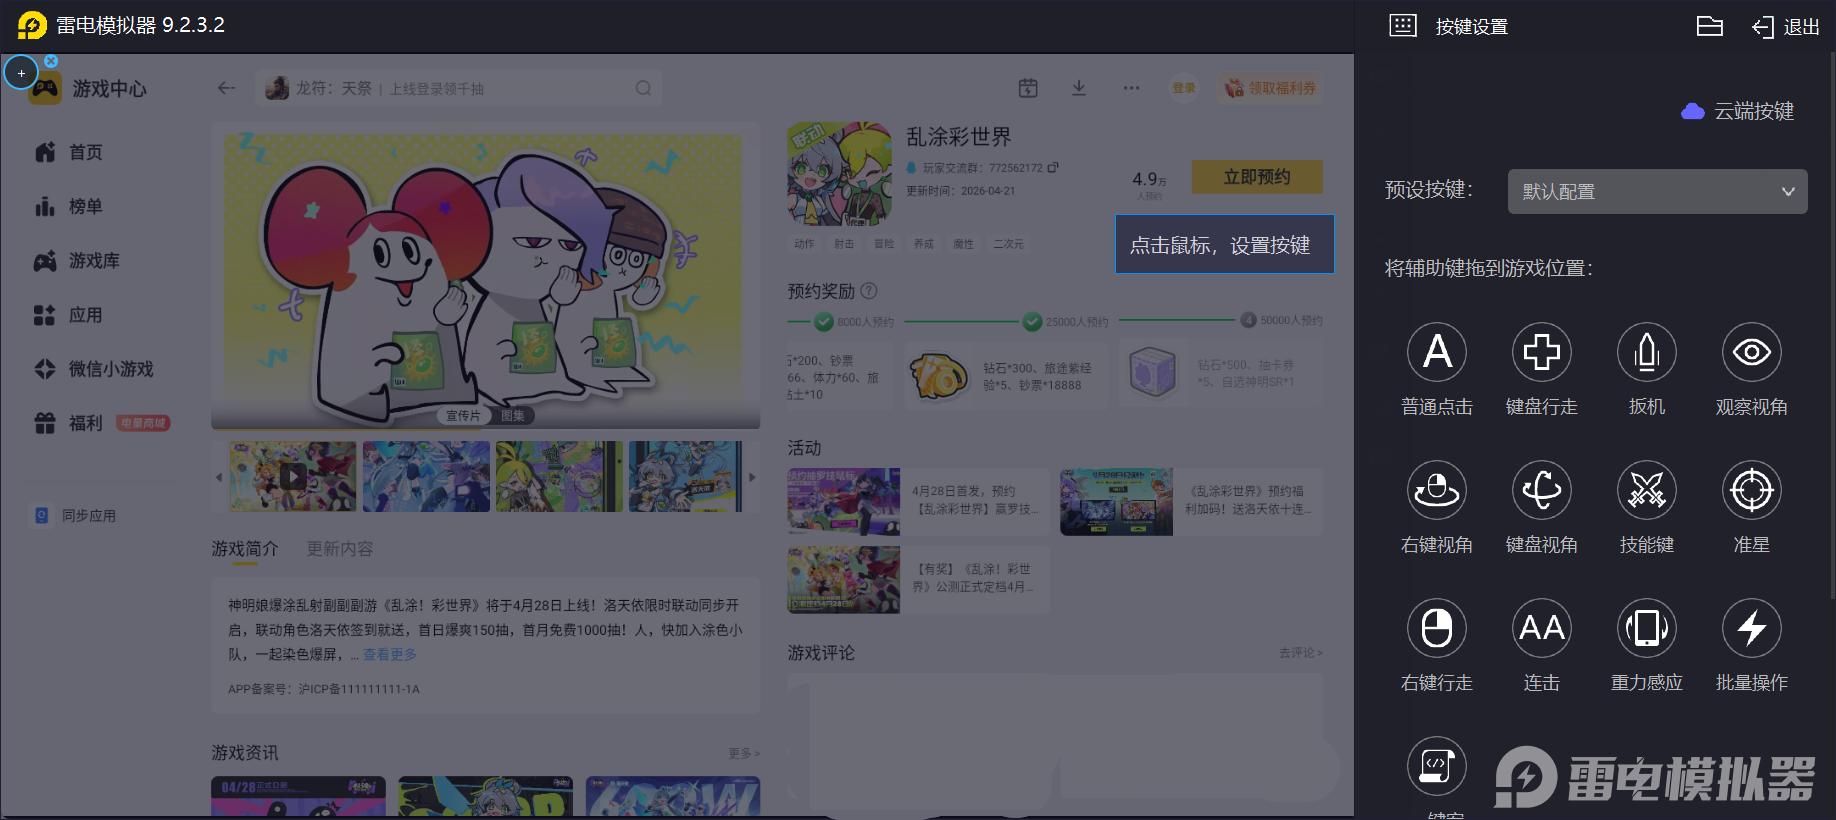The image size is (1836, 820).
Task: Select the 观察视角 eye key icon
Action: 1752,352
